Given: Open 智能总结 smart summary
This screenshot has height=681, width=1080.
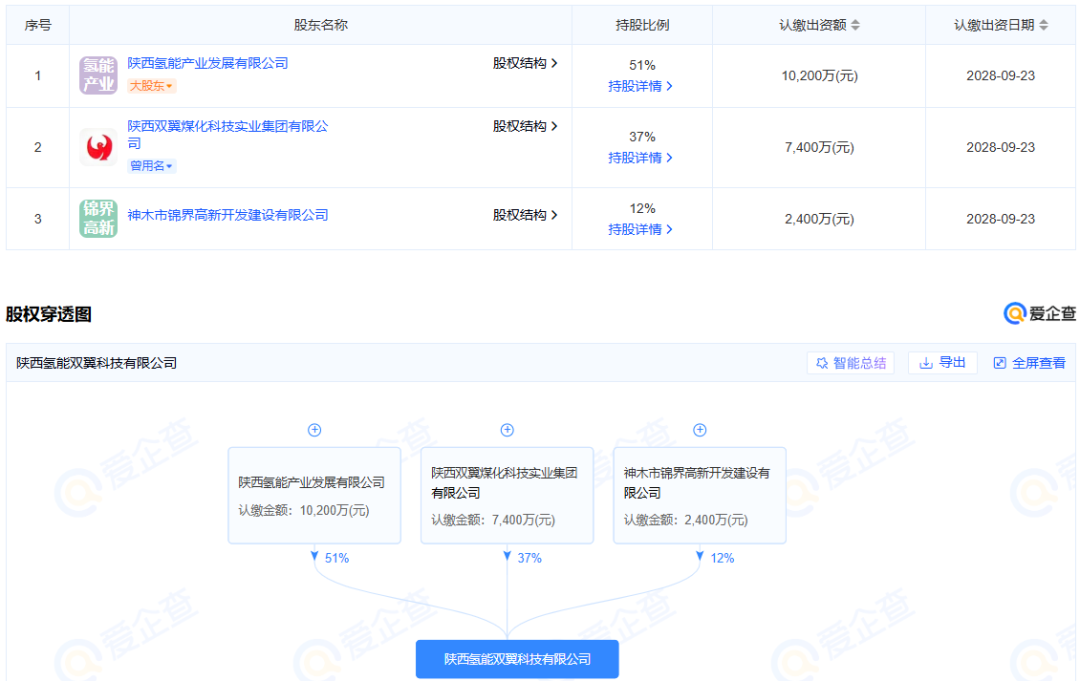Looking at the screenshot, I should pyautogui.click(x=851, y=363).
